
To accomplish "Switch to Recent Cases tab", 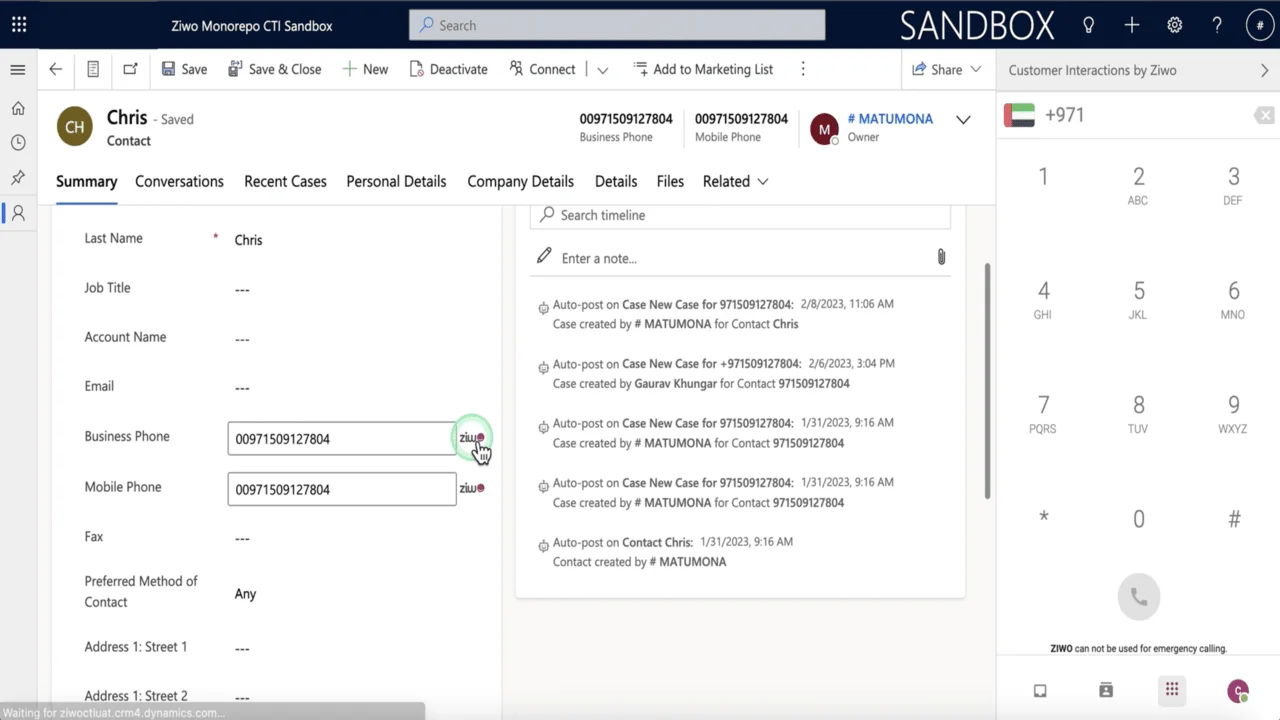I will (285, 181).
